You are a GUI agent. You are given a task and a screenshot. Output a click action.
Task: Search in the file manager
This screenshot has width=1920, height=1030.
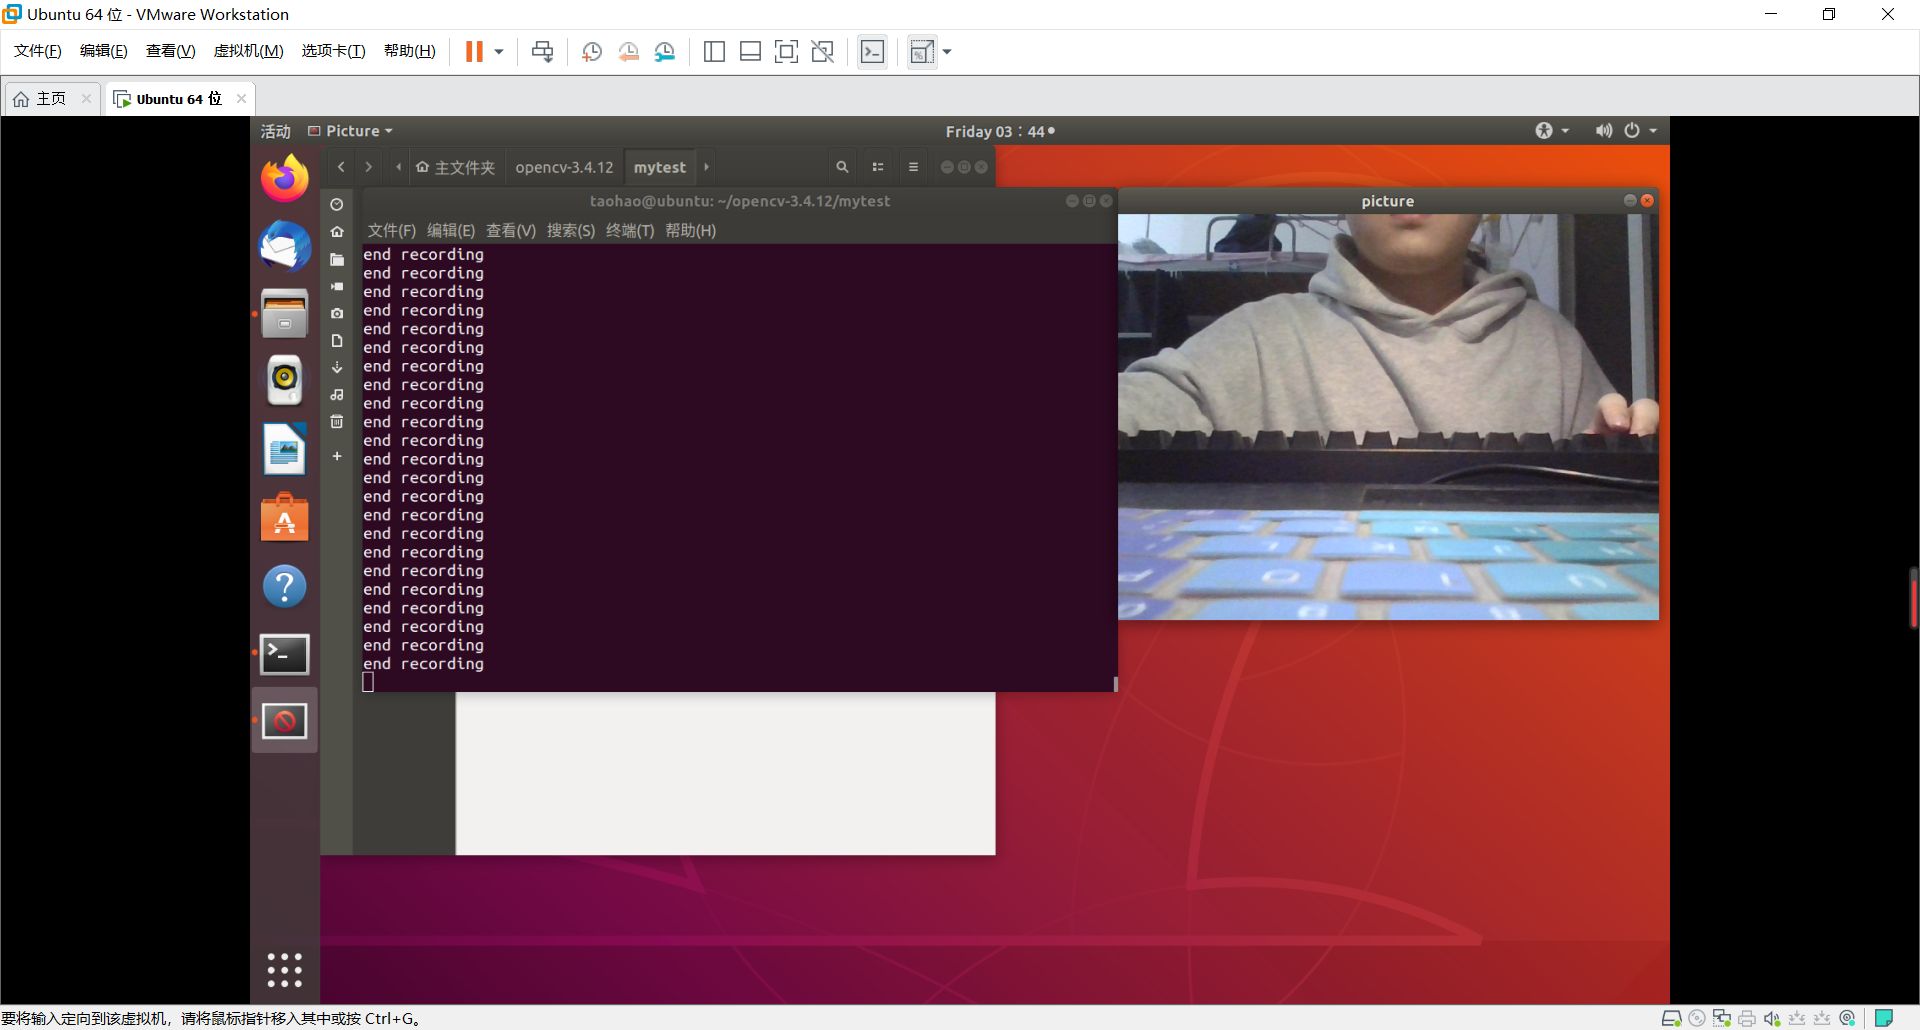pos(842,167)
